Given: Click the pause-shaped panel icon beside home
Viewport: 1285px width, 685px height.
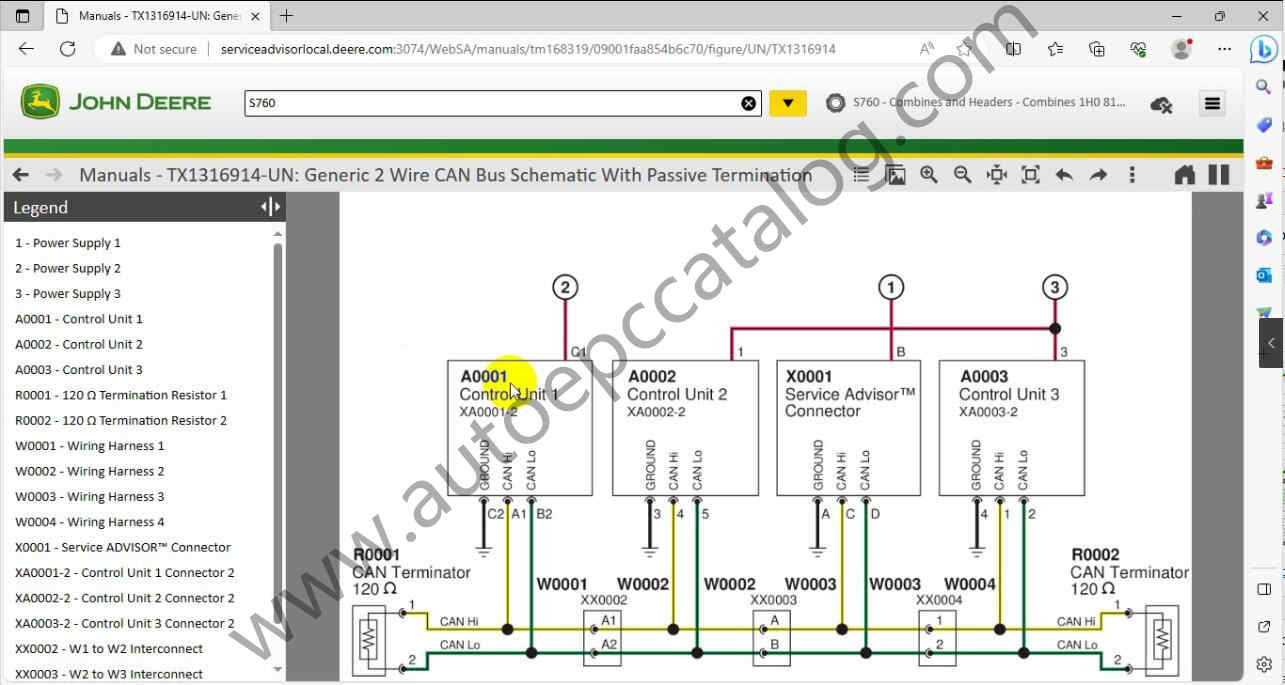Looking at the screenshot, I should (1219, 175).
